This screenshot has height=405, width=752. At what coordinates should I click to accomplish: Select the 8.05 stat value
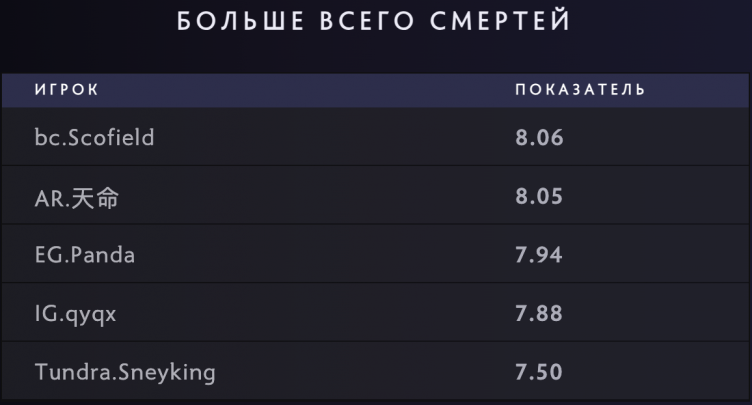coord(539,197)
